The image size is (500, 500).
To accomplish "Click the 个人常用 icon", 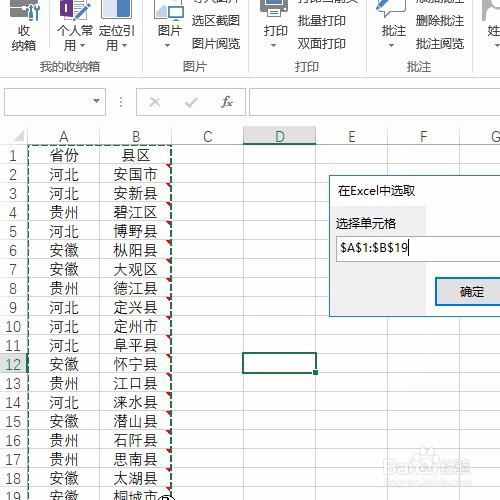I will pyautogui.click(x=74, y=9).
